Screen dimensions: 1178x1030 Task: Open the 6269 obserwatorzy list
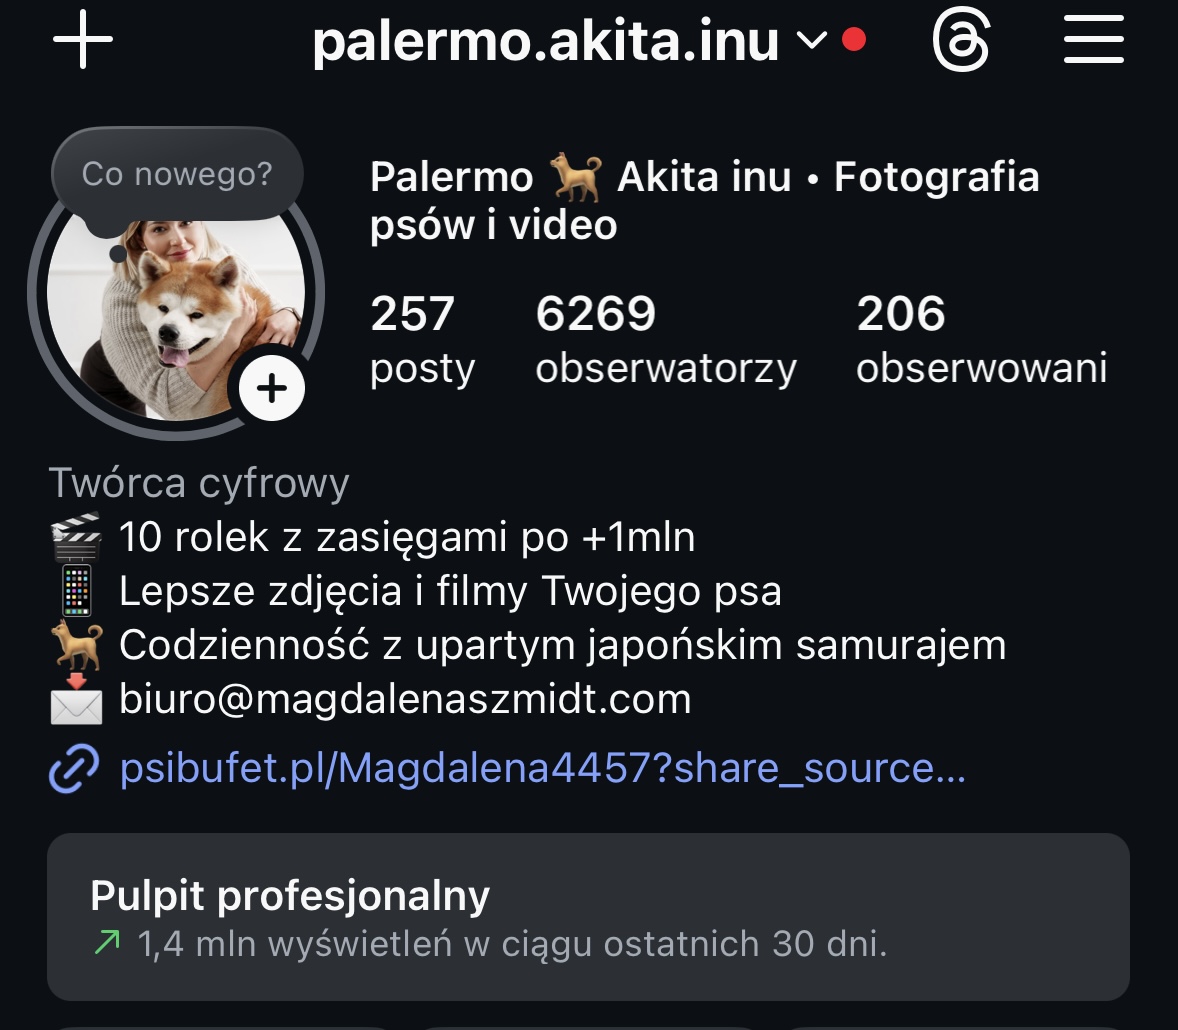[666, 340]
